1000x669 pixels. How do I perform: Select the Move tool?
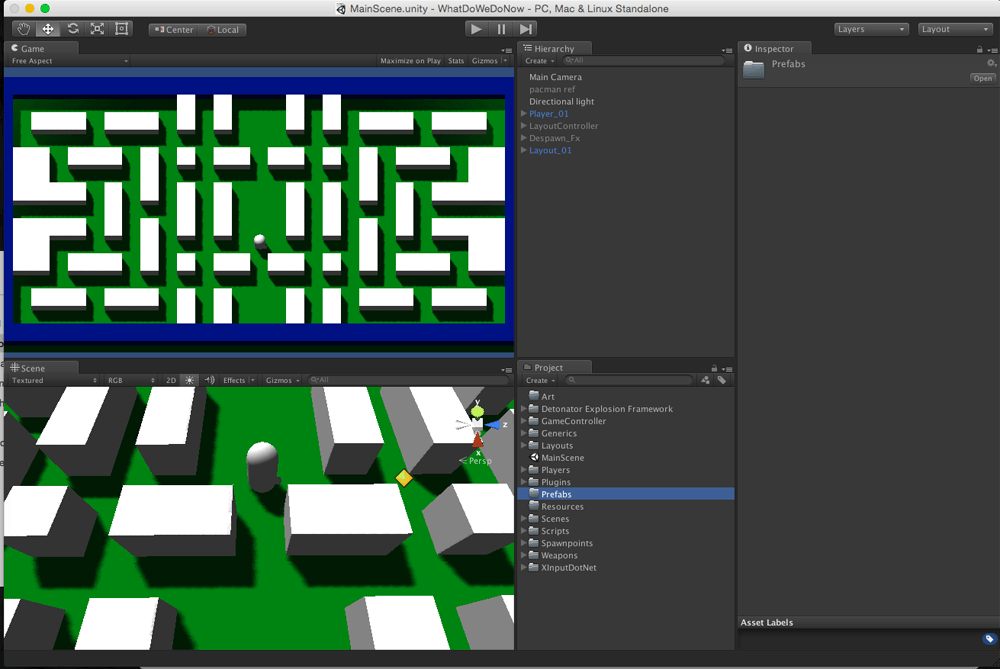[x=48, y=29]
